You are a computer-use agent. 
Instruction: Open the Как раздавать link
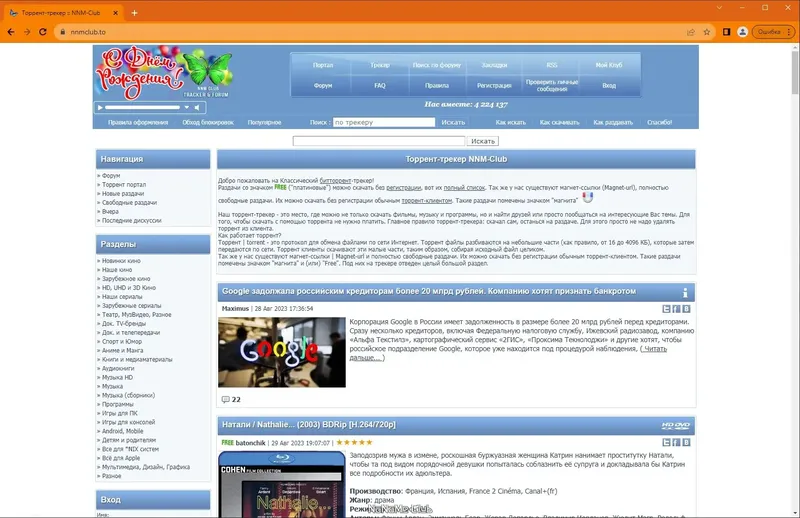[x=613, y=122]
